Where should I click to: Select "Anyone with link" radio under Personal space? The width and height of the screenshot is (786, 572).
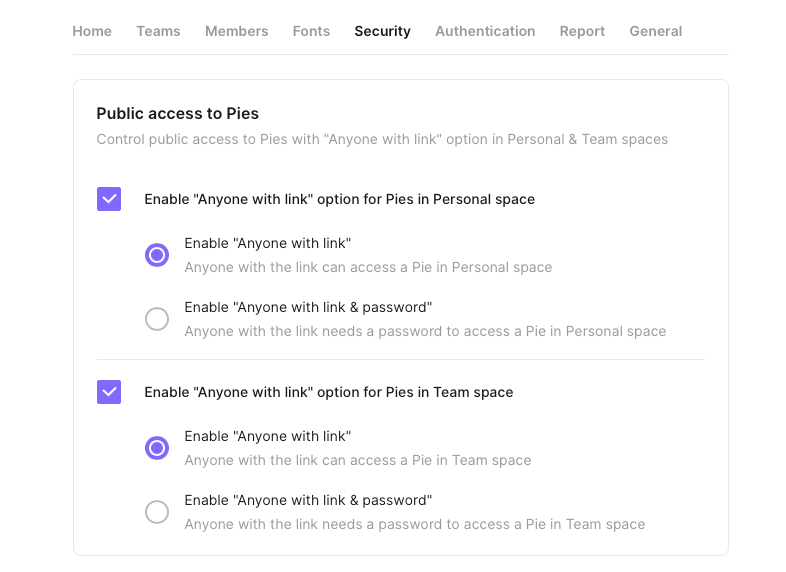point(157,255)
